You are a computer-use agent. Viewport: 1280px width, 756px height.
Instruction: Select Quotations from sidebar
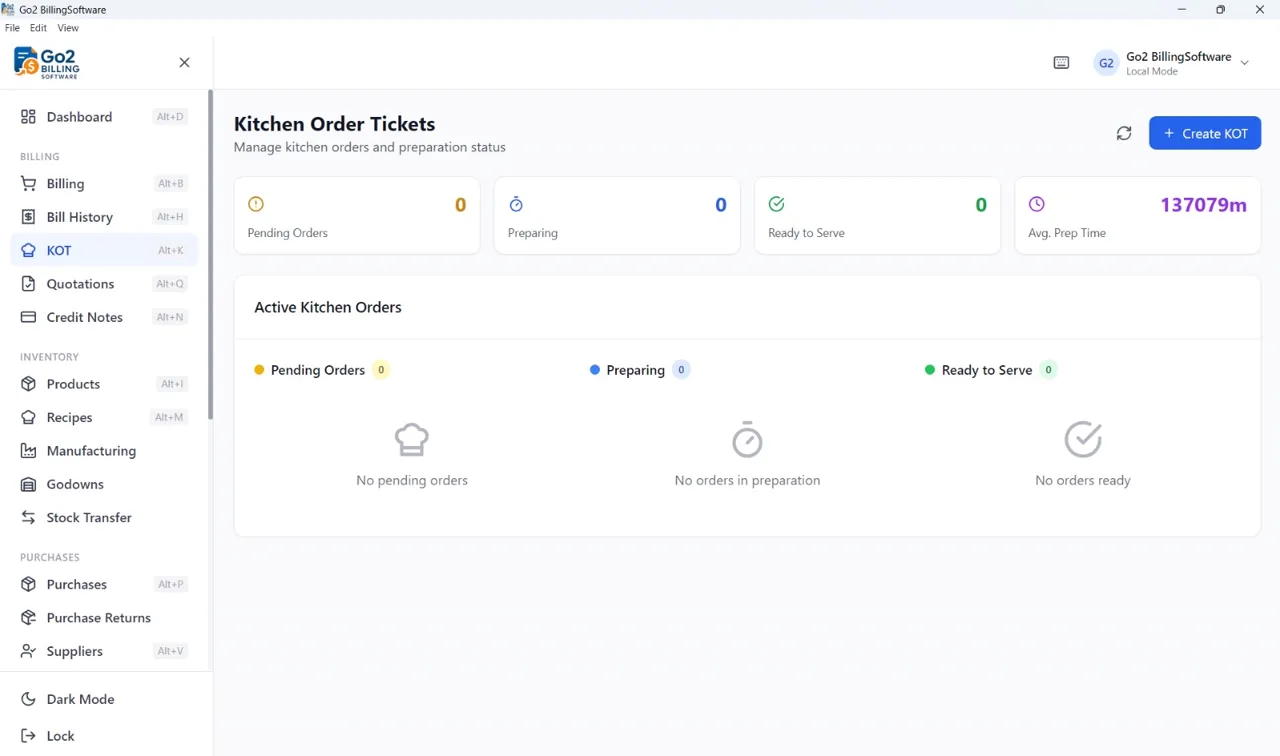point(104,284)
